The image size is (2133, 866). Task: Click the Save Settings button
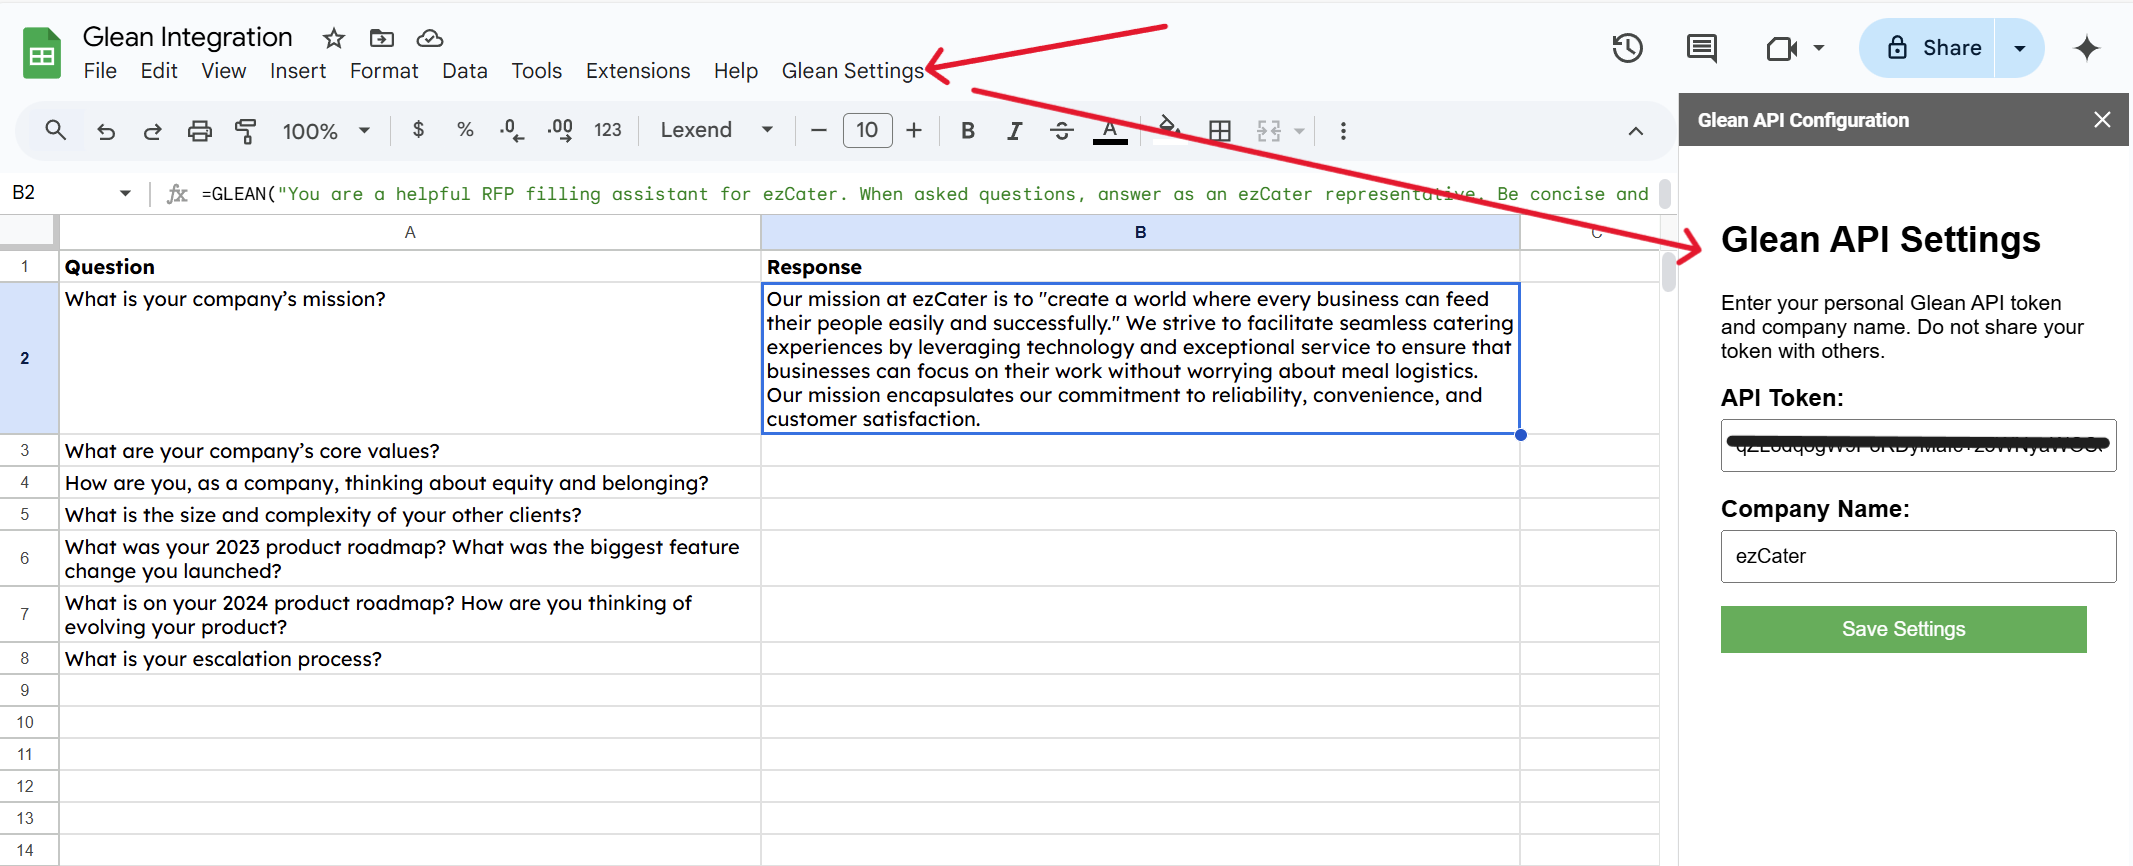pos(1903,629)
